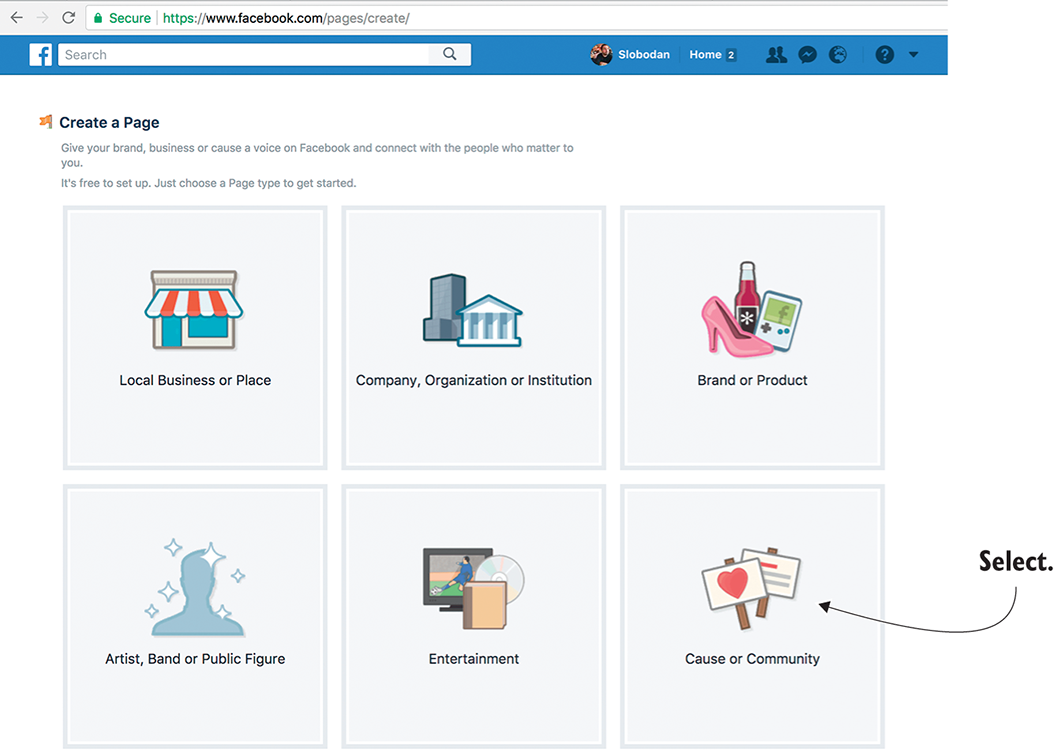
Task: Pick Artist, Band or Public Figure
Action: click(x=195, y=659)
